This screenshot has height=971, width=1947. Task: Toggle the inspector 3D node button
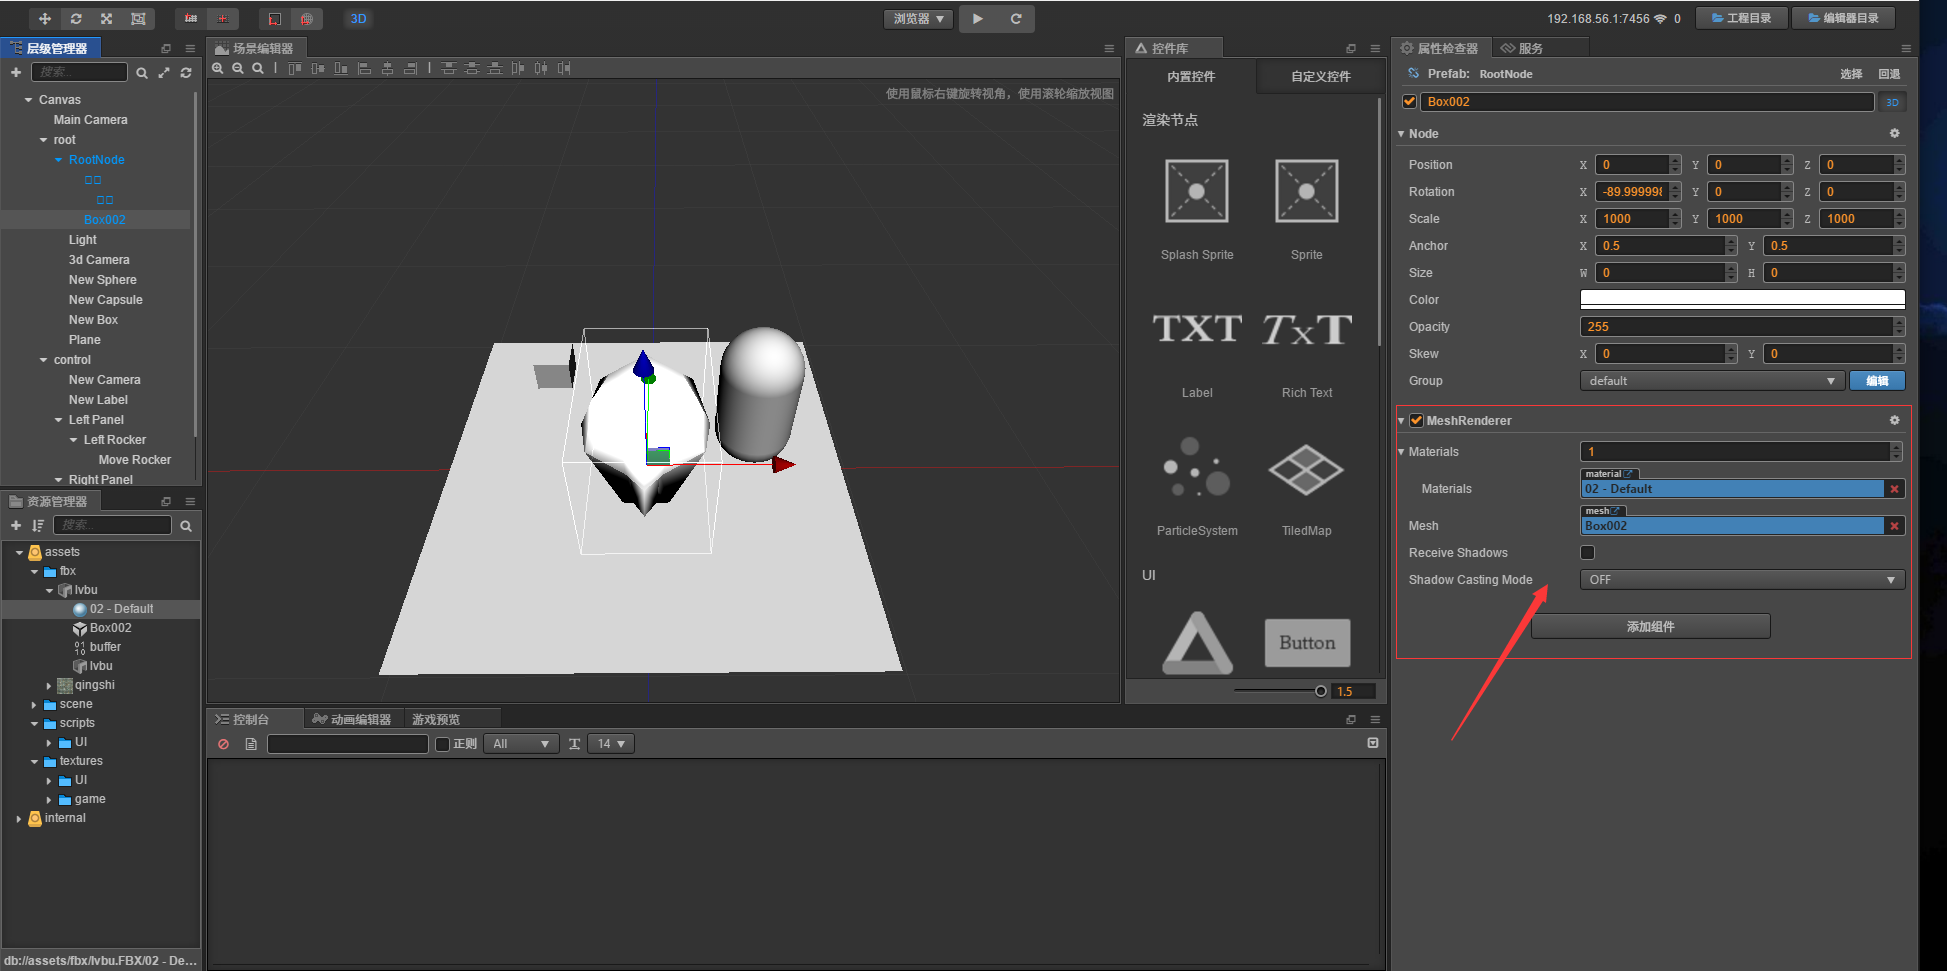point(1892,102)
